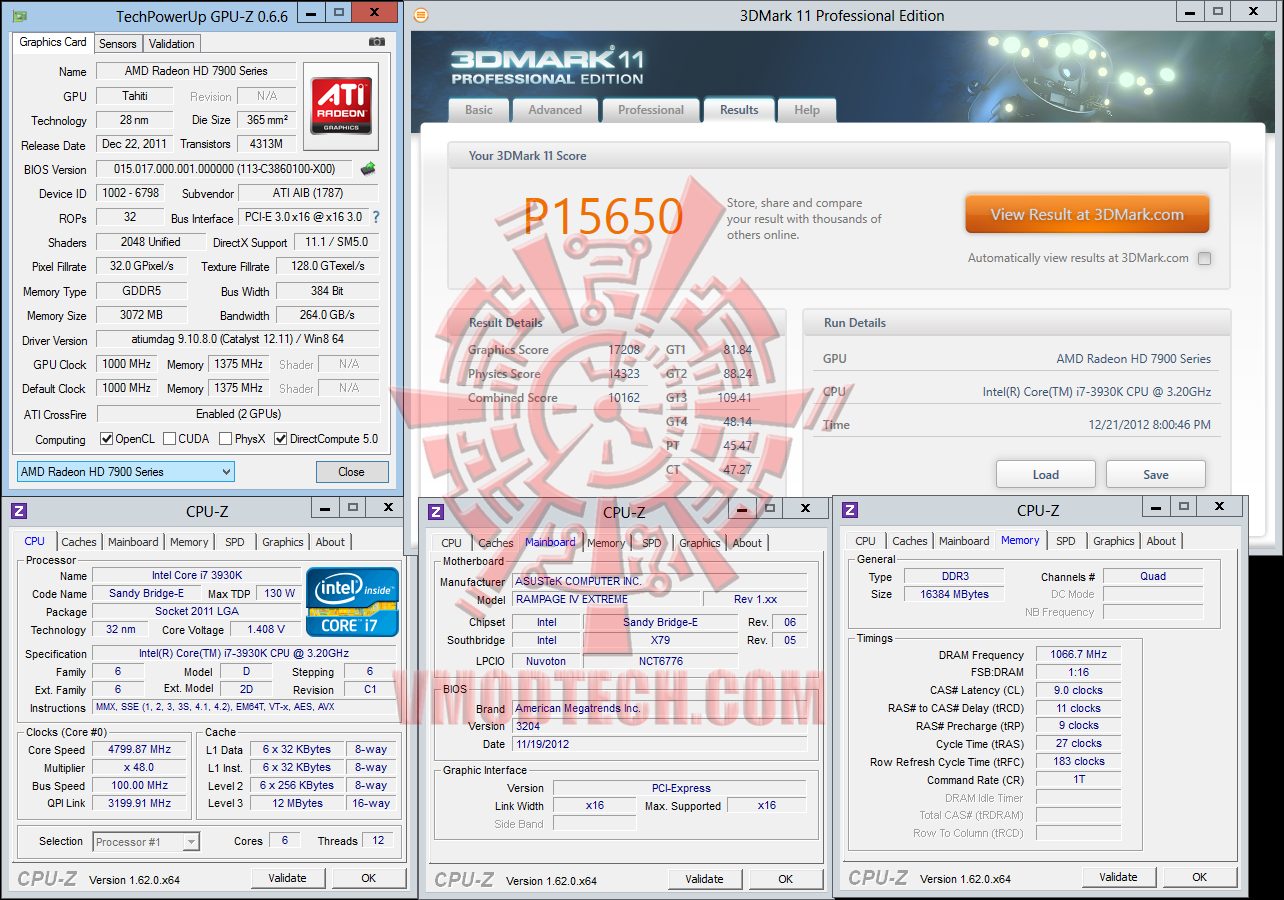Select the Graphics Card tab in GPU-Z

point(53,42)
